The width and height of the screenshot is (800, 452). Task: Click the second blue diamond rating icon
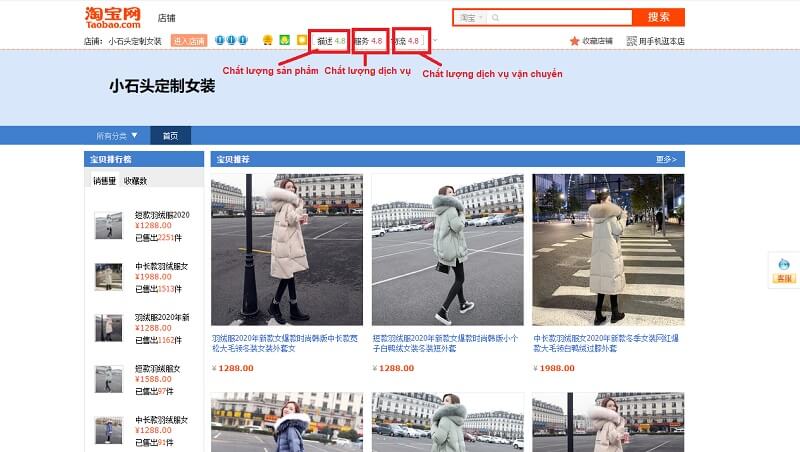pyautogui.click(x=231, y=40)
